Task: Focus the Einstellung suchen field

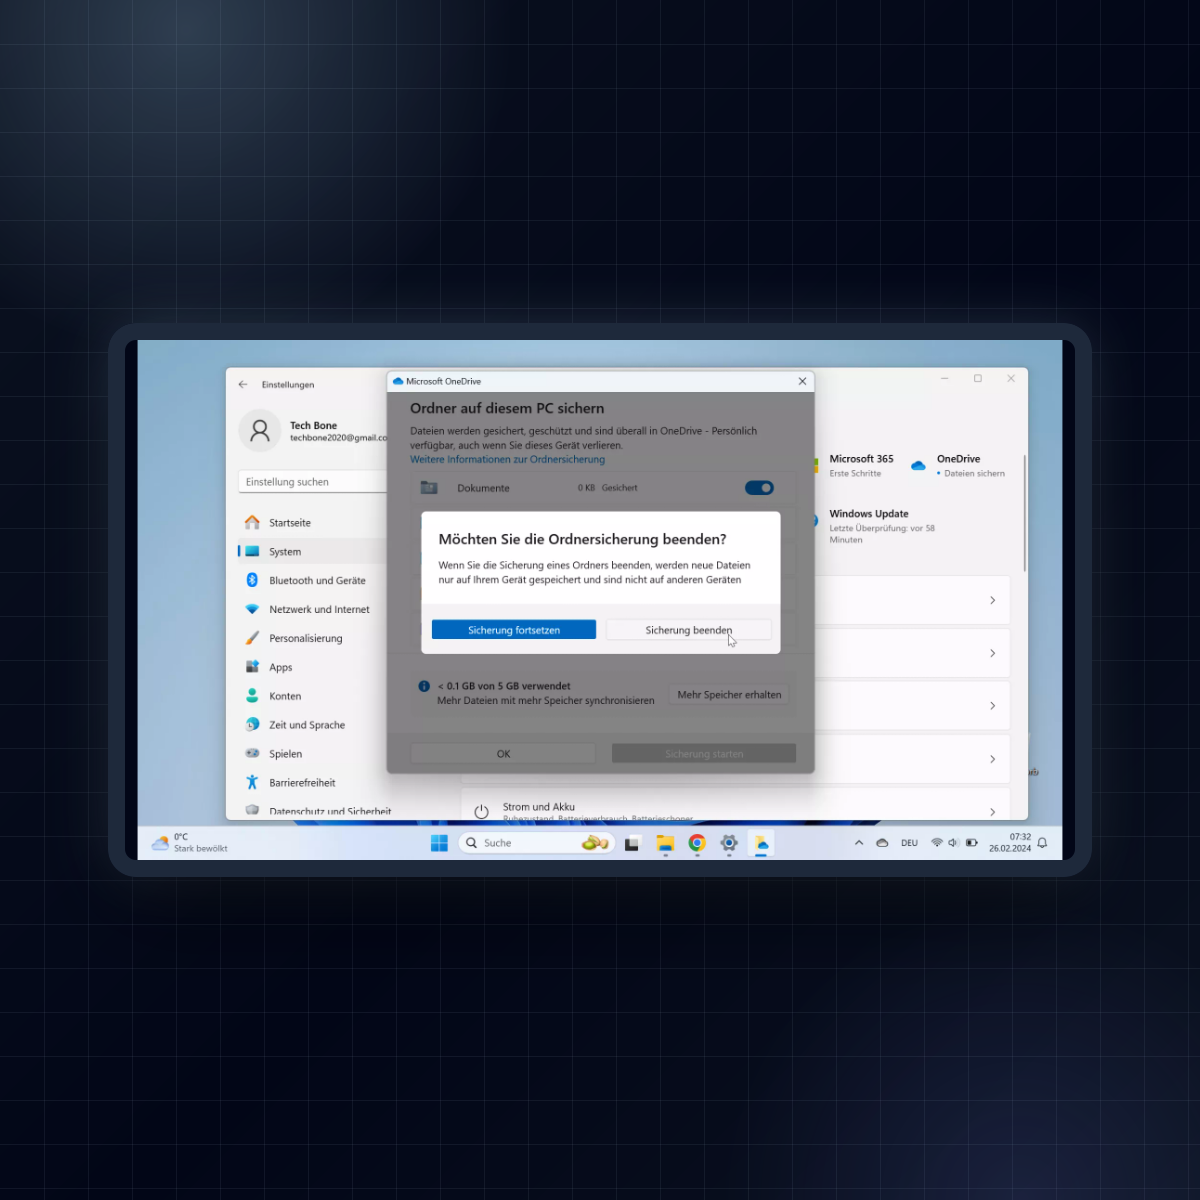Action: pos(312,482)
